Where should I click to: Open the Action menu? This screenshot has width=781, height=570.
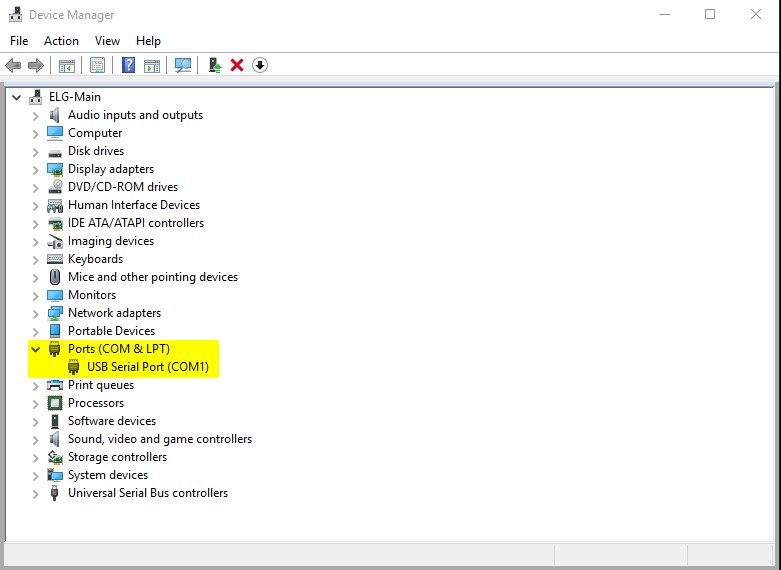[61, 41]
